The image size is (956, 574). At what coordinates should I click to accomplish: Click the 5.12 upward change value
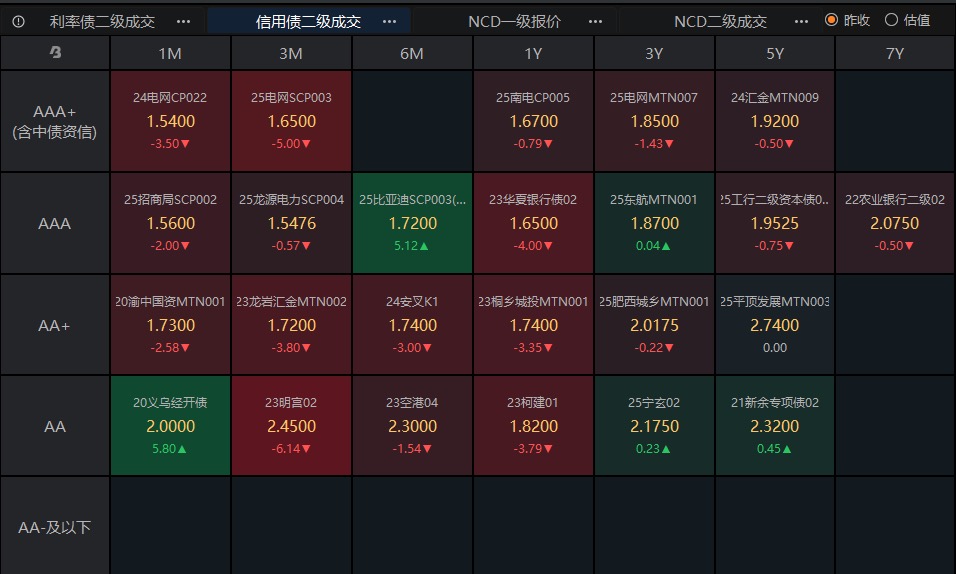(411, 245)
